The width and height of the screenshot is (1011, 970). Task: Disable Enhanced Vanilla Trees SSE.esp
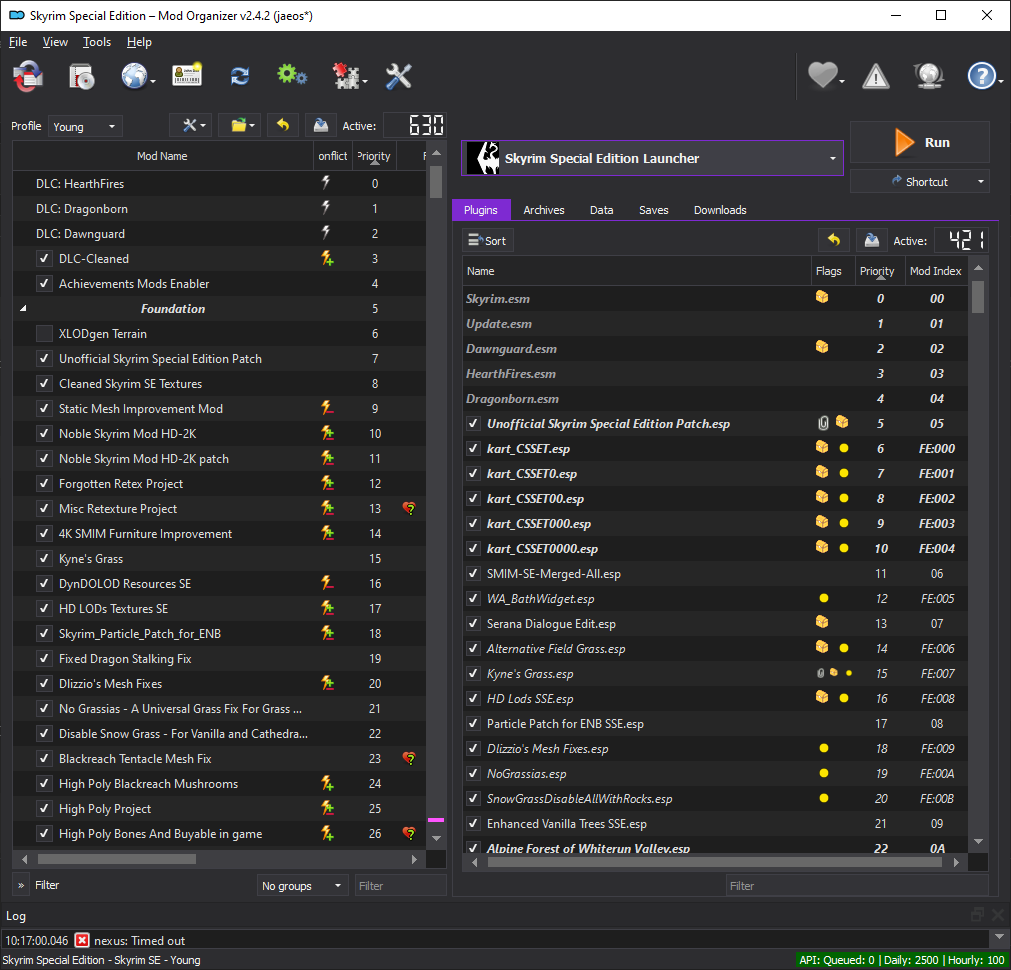473,824
